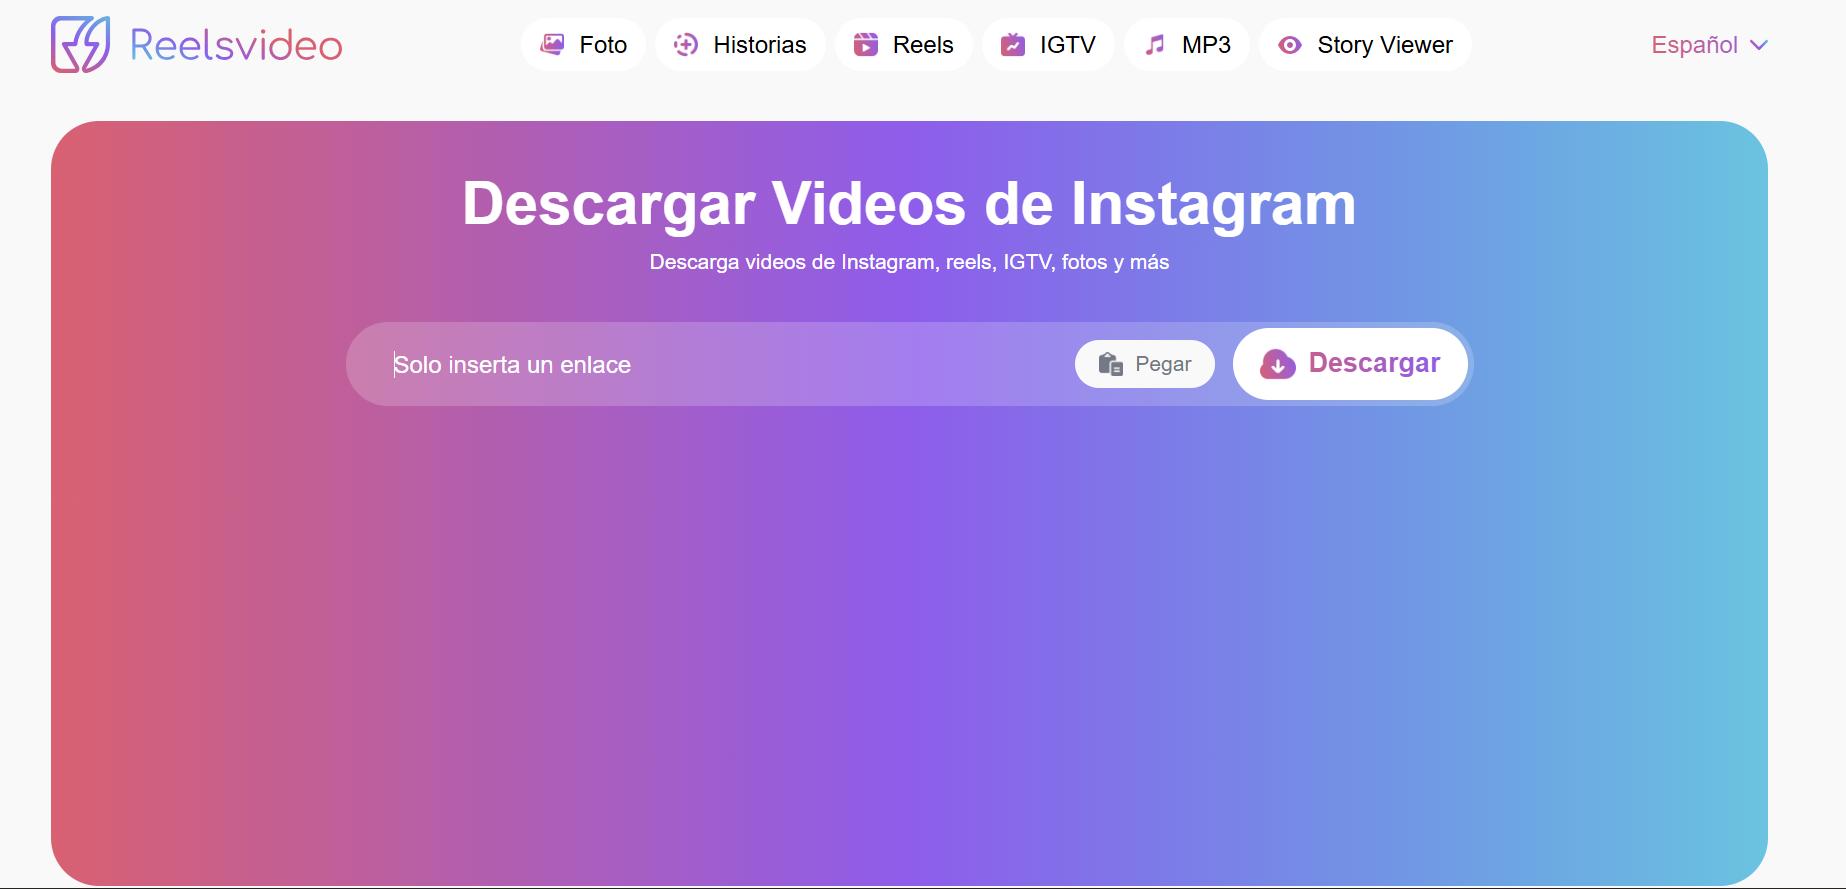This screenshot has width=1846, height=889.
Task: Switch to the MP3 menu item
Action: [x=1187, y=44]
